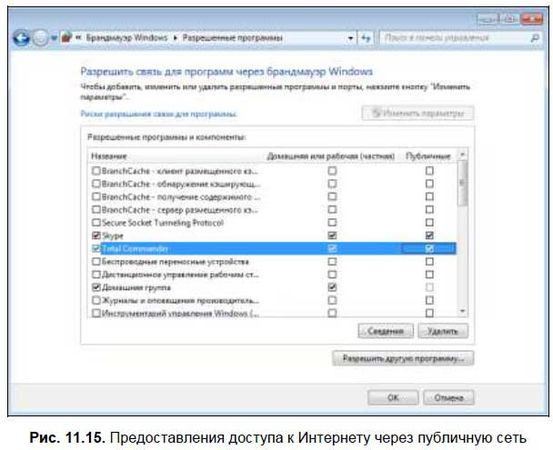Click the list scrollbar thumb
553x450 pixels.
[462, 183]
